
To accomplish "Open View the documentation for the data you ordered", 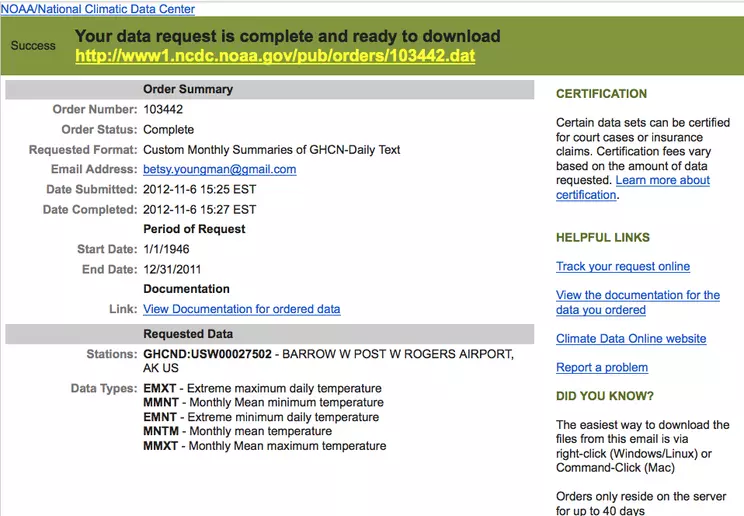I will click(638, 302).
